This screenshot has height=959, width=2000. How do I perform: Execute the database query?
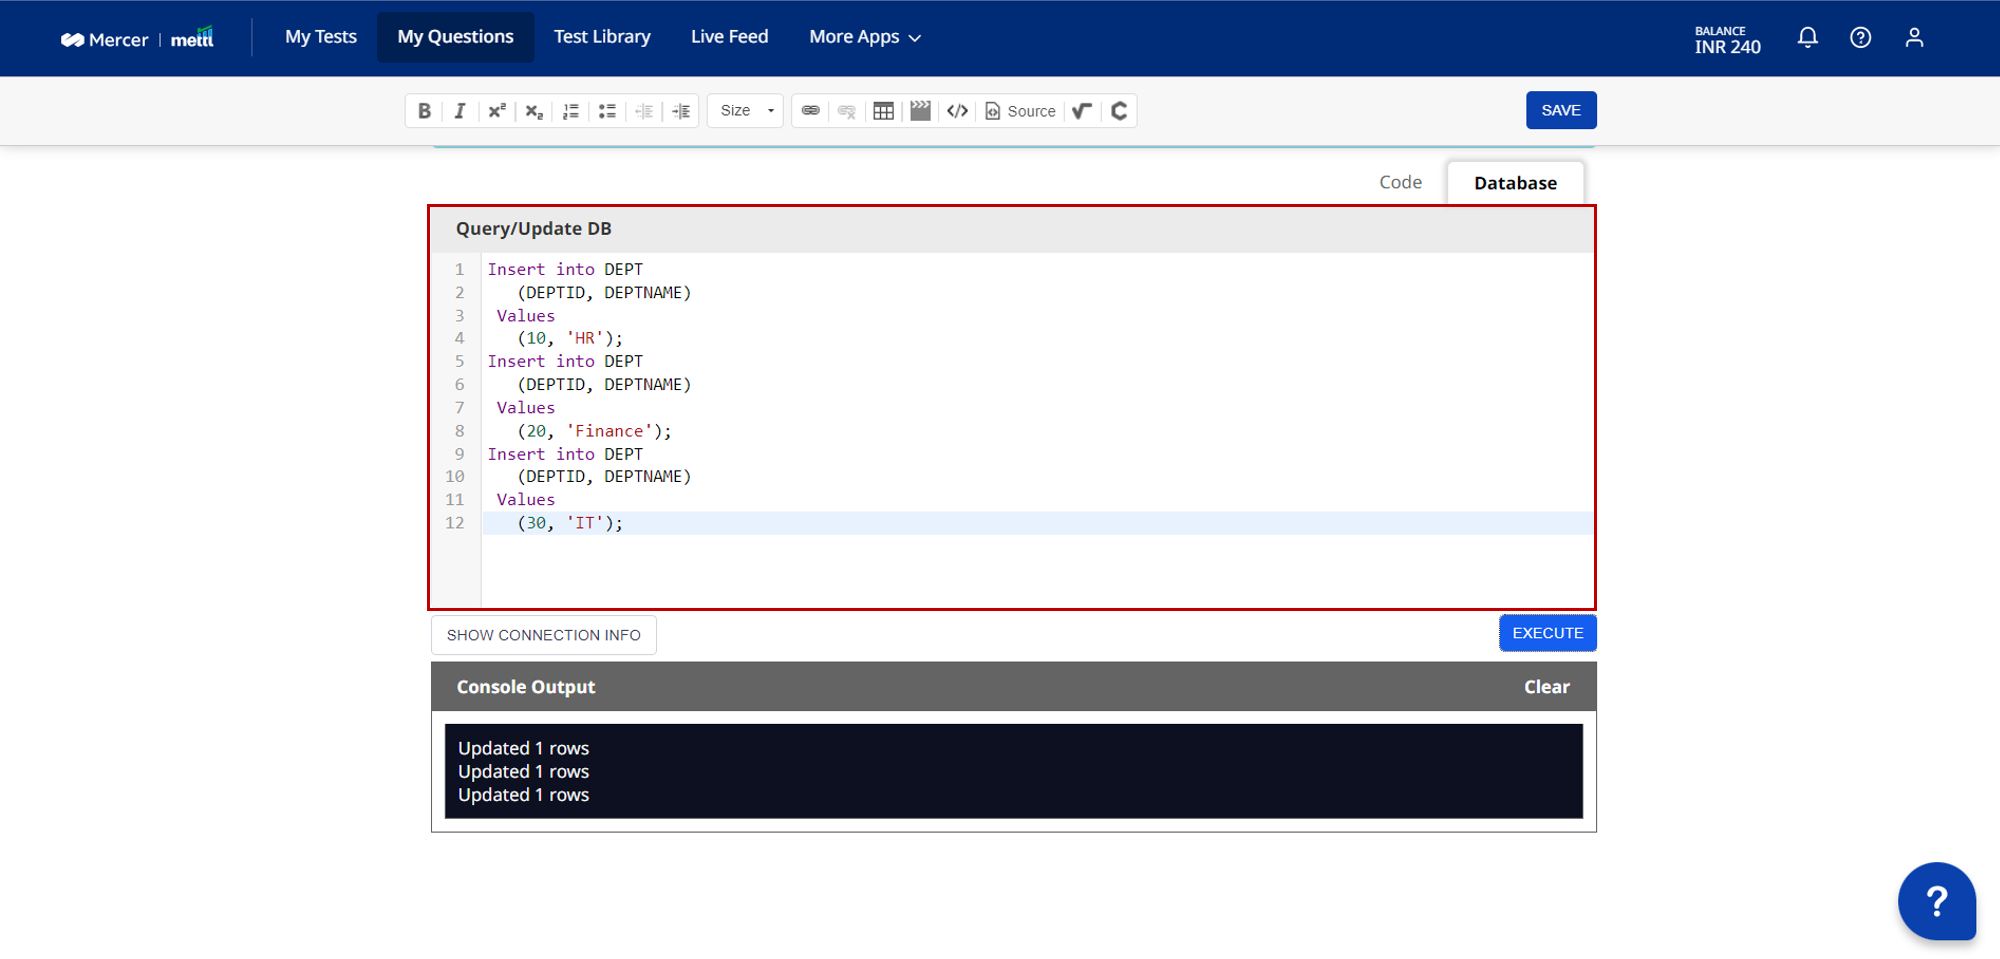tap(1548, 633)
